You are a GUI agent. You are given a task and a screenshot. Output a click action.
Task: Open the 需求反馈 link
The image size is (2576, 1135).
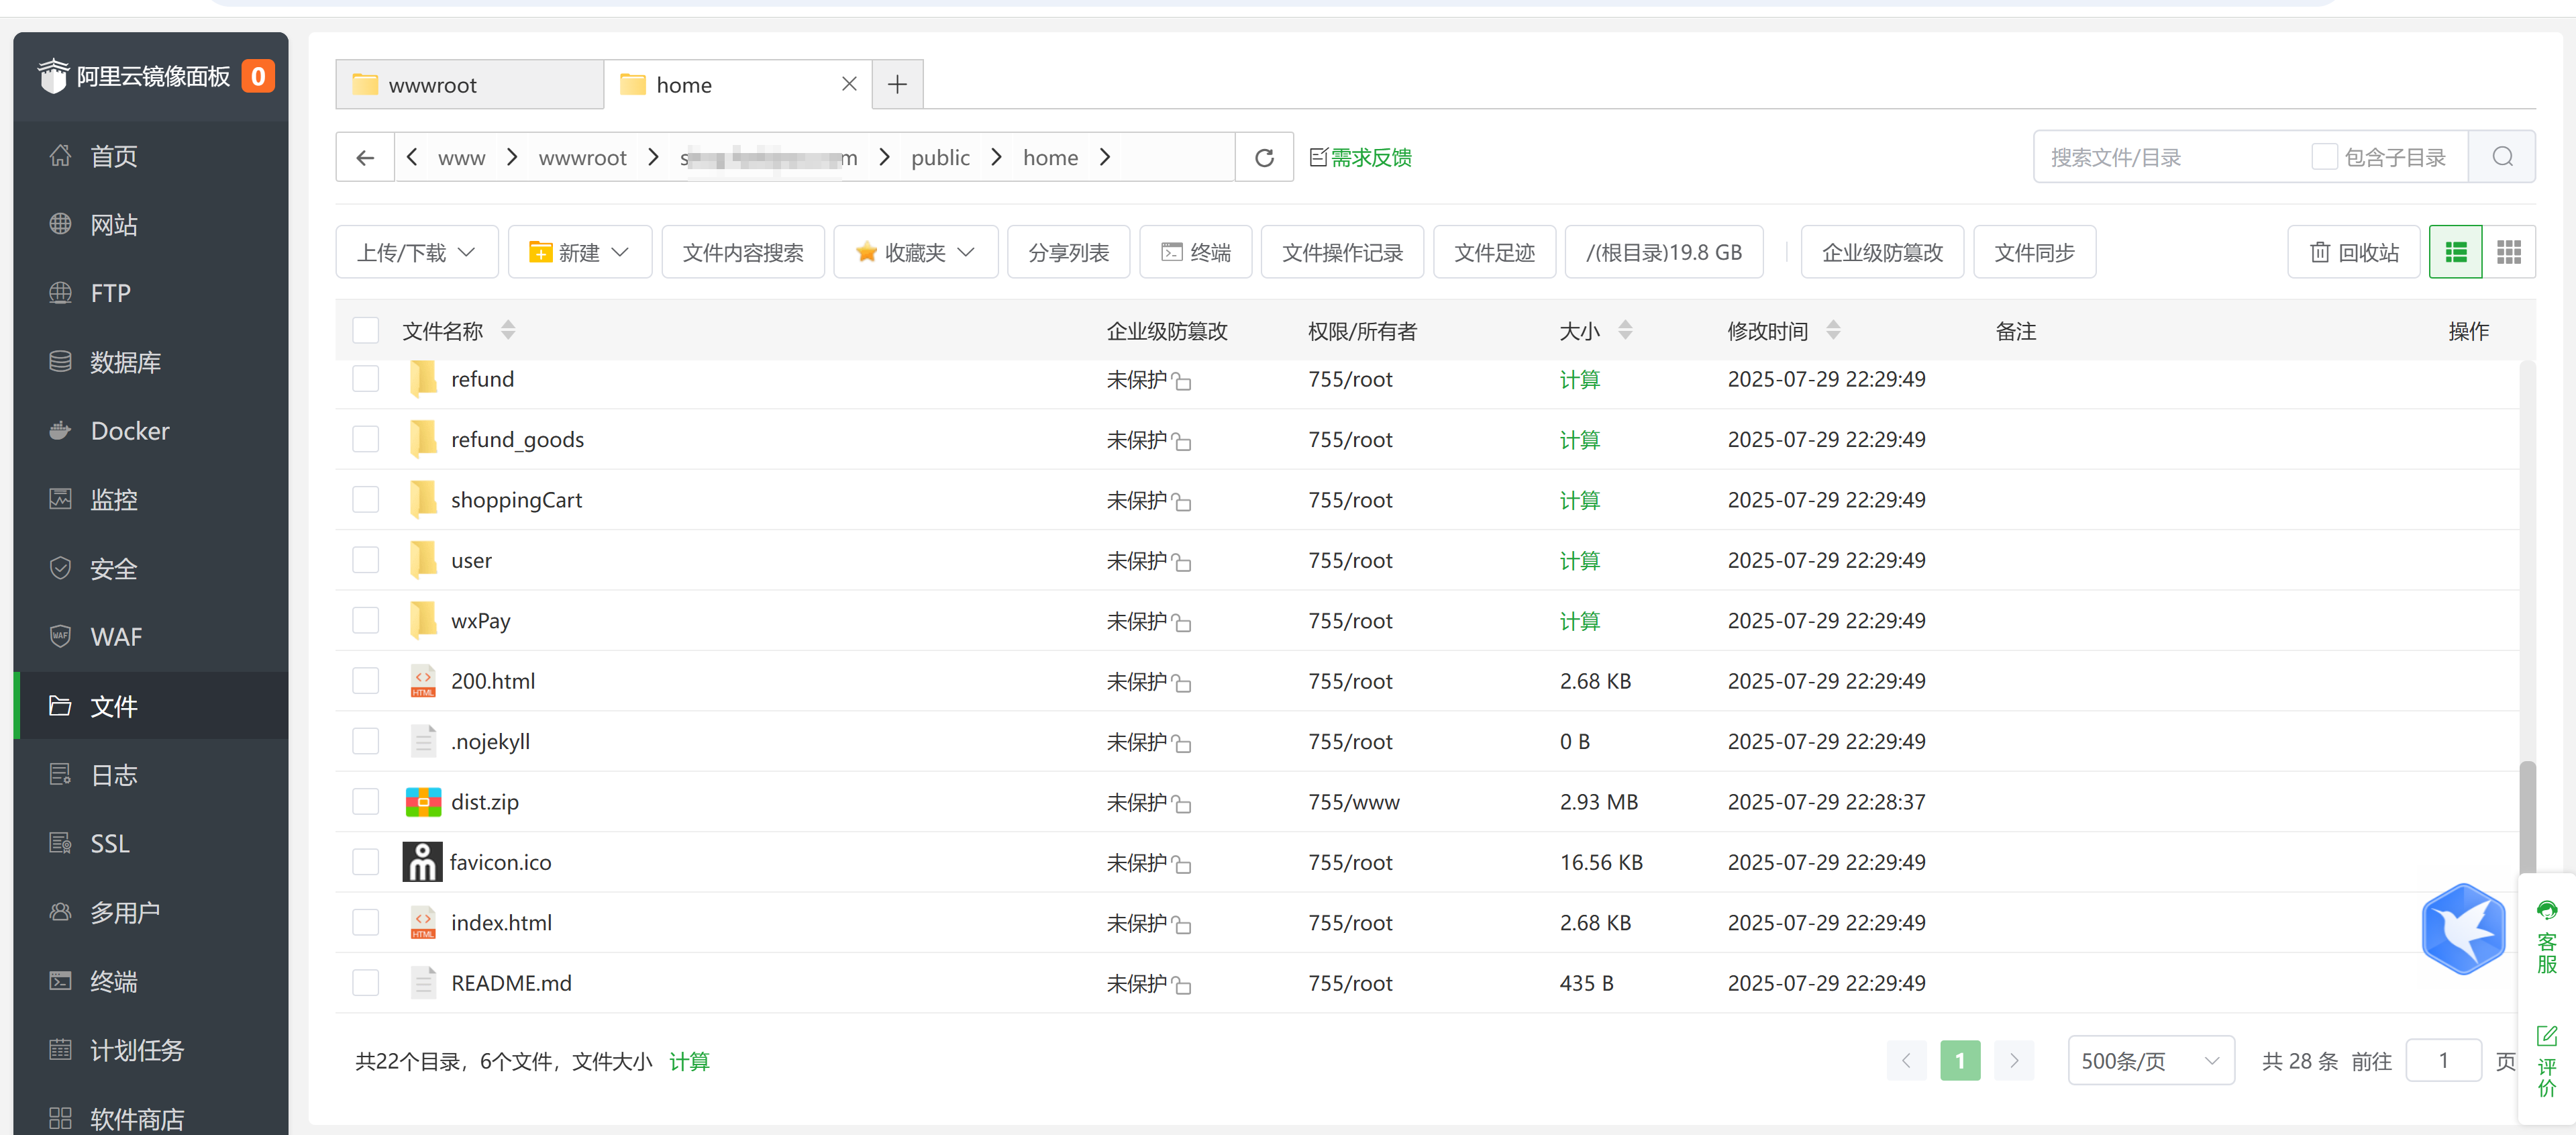(x=1360, y=157)
